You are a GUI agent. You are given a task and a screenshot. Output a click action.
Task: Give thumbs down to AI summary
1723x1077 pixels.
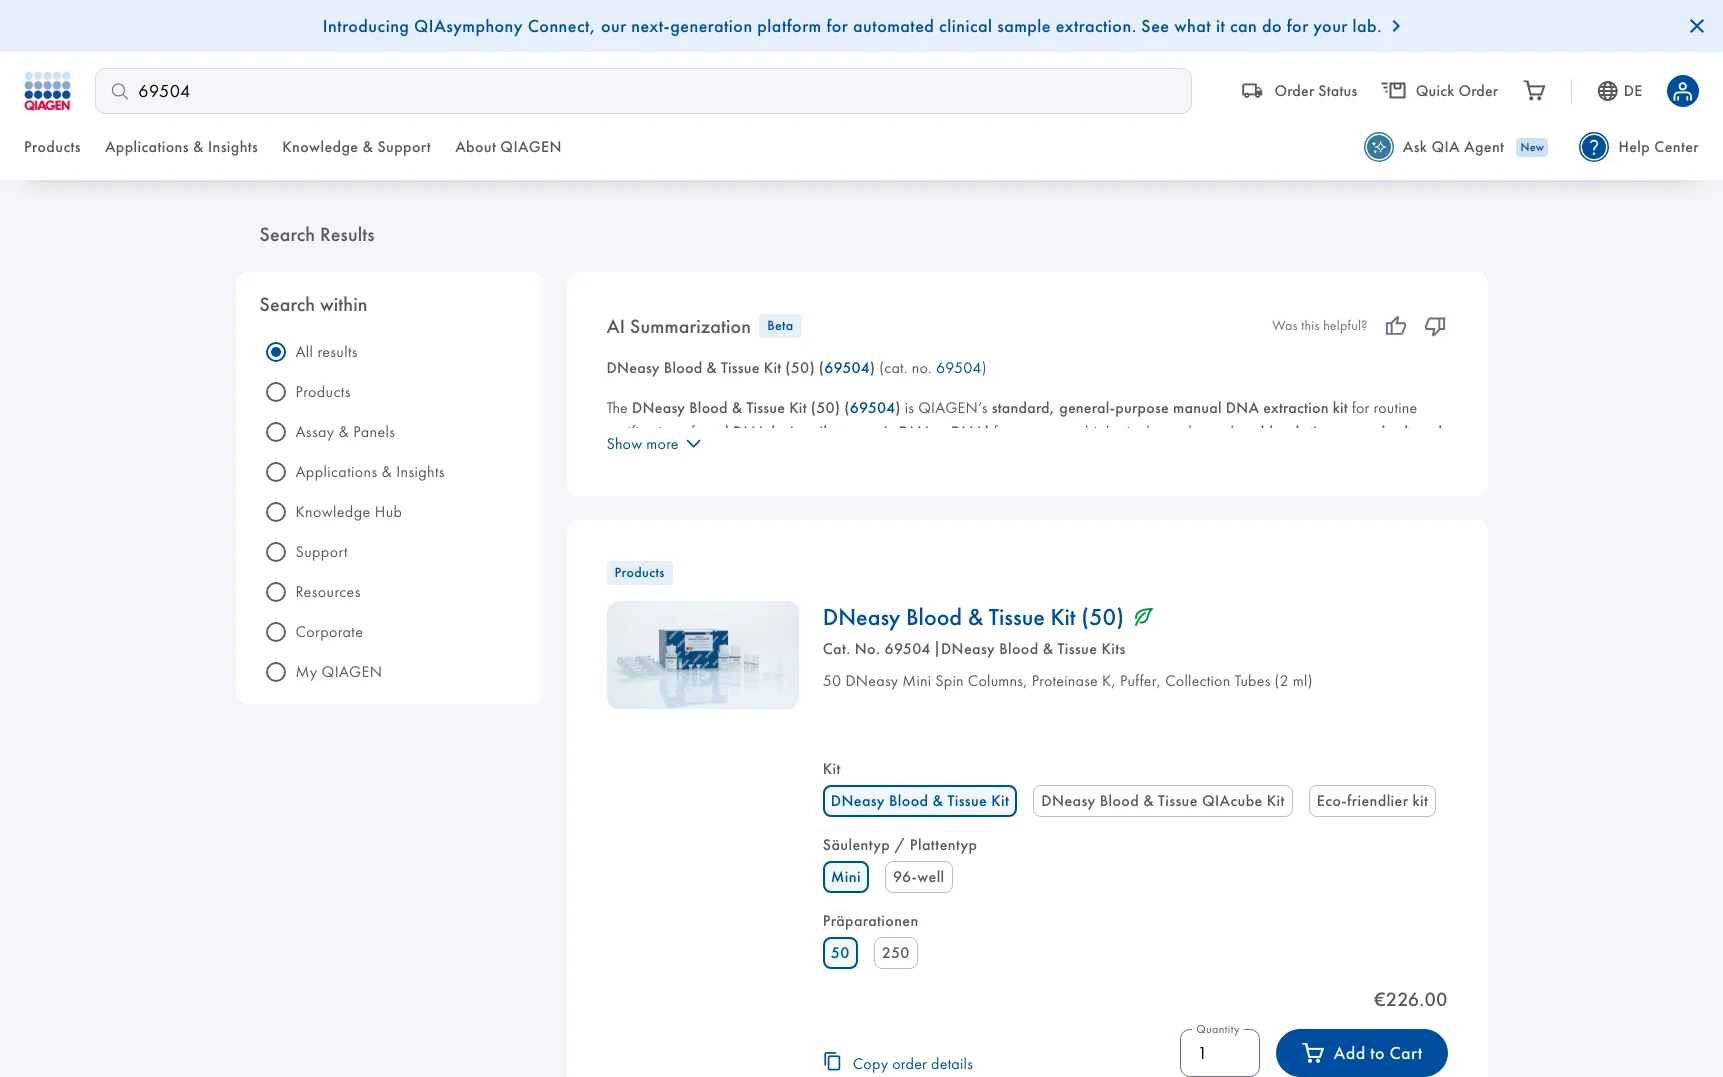pyautogui.click(x=1435, y=326)
